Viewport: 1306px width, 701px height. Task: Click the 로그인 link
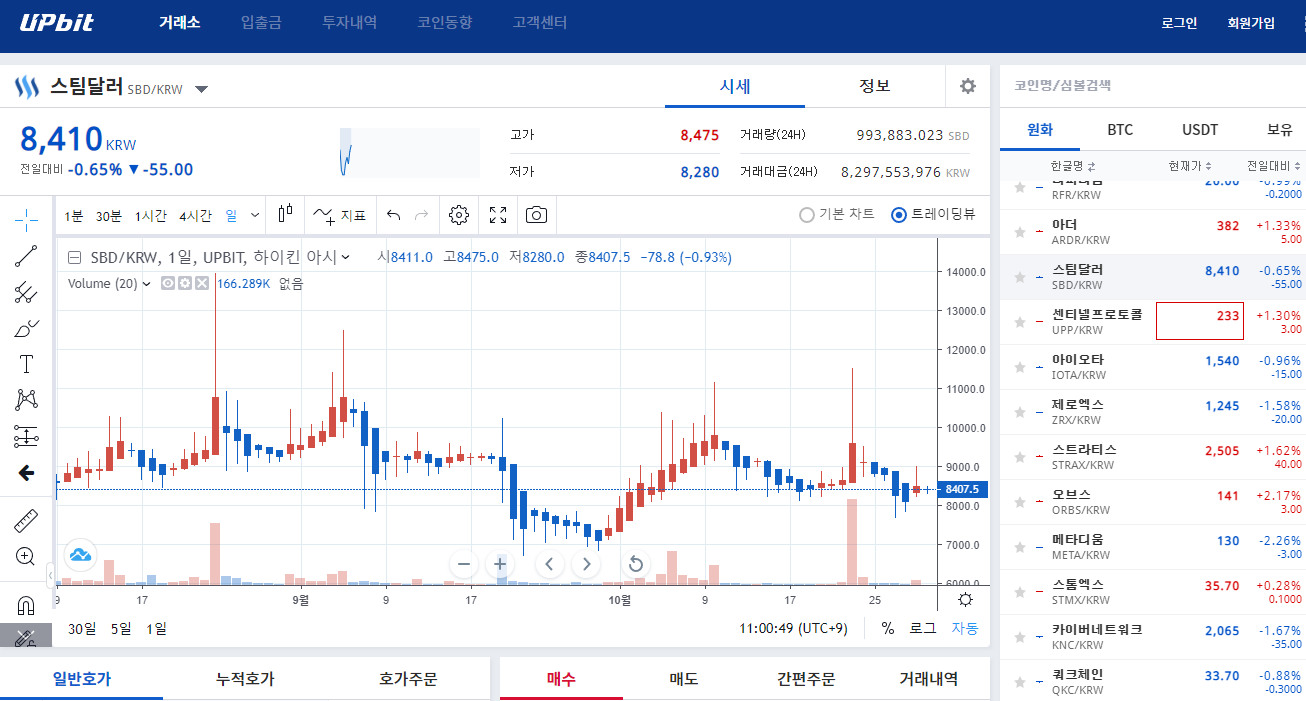point(1179,23)
